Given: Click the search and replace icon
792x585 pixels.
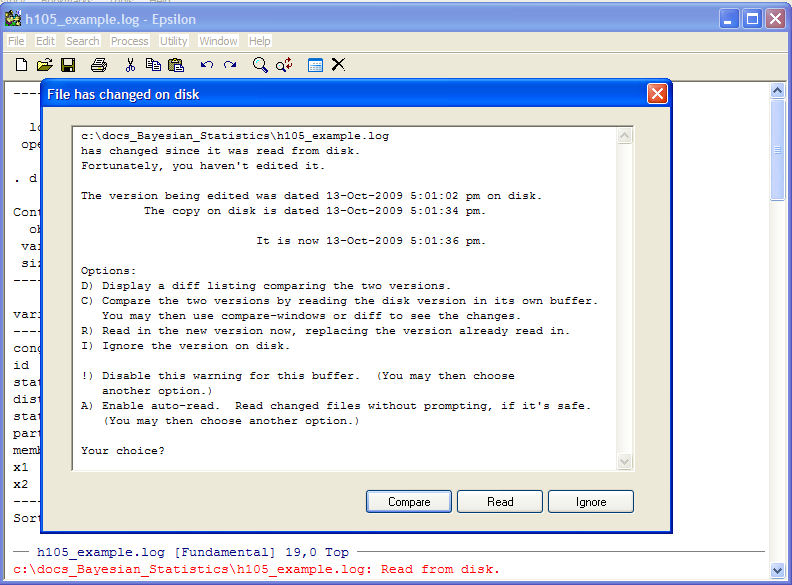Looking at the screenshot, I should [x=284, y=65].
